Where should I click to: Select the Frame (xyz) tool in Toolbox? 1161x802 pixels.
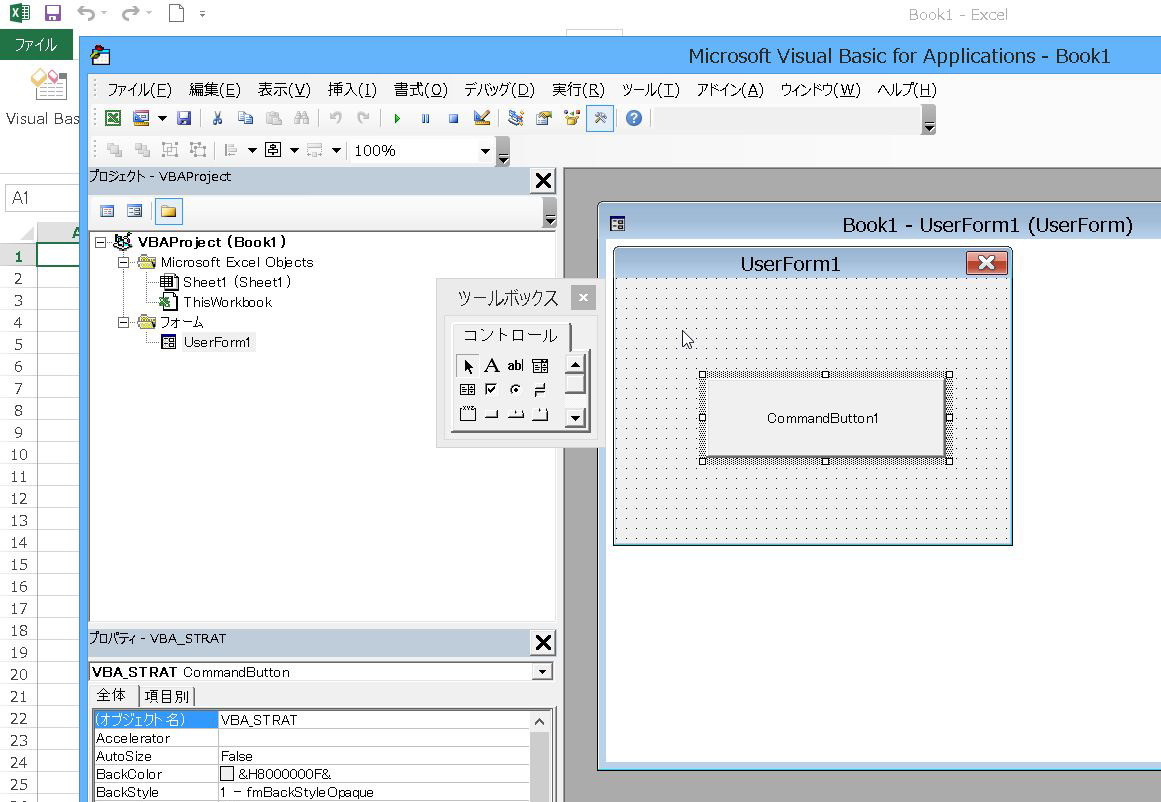point(467,414)
